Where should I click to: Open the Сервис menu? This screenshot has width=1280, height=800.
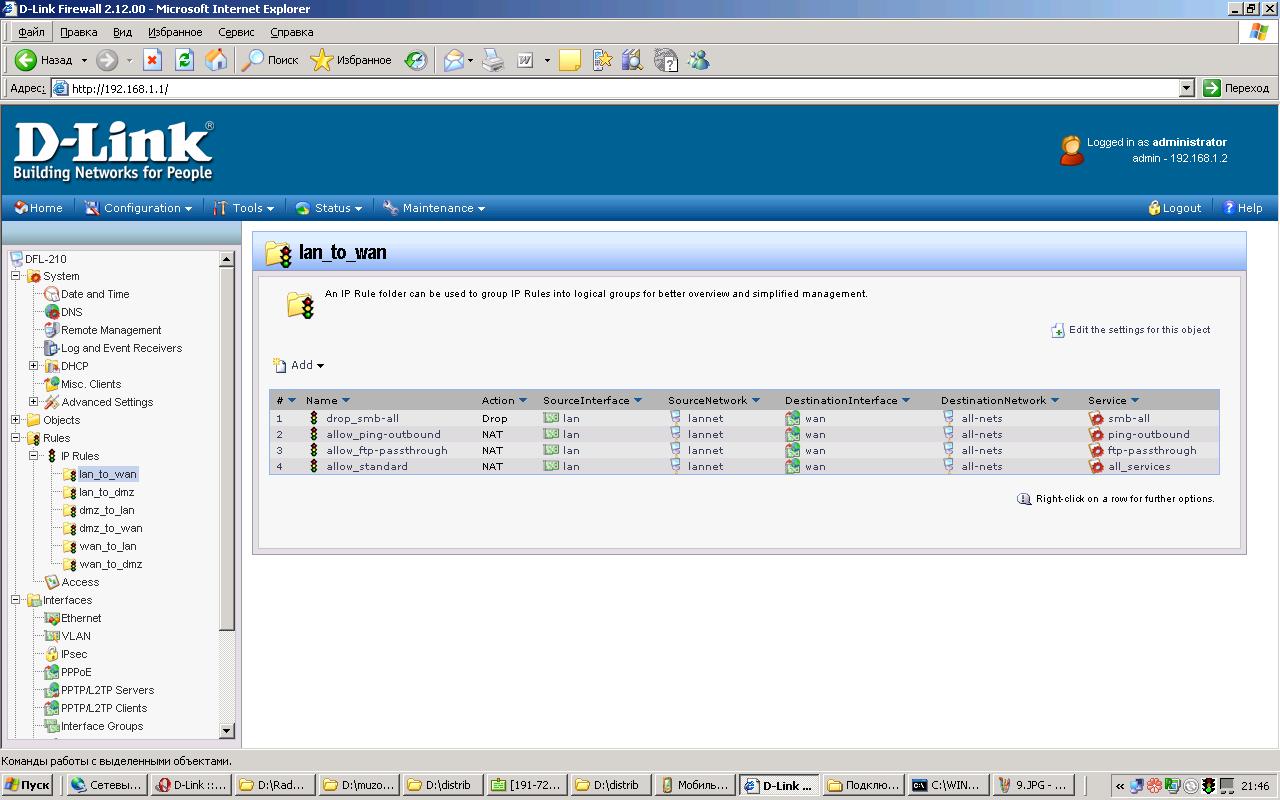pyautogui.click(x=236, y=32)
